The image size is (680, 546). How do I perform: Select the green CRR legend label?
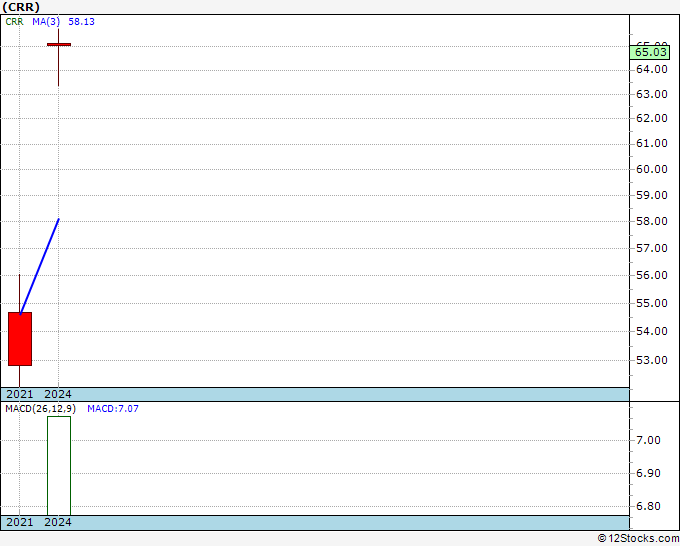point(14,22)
